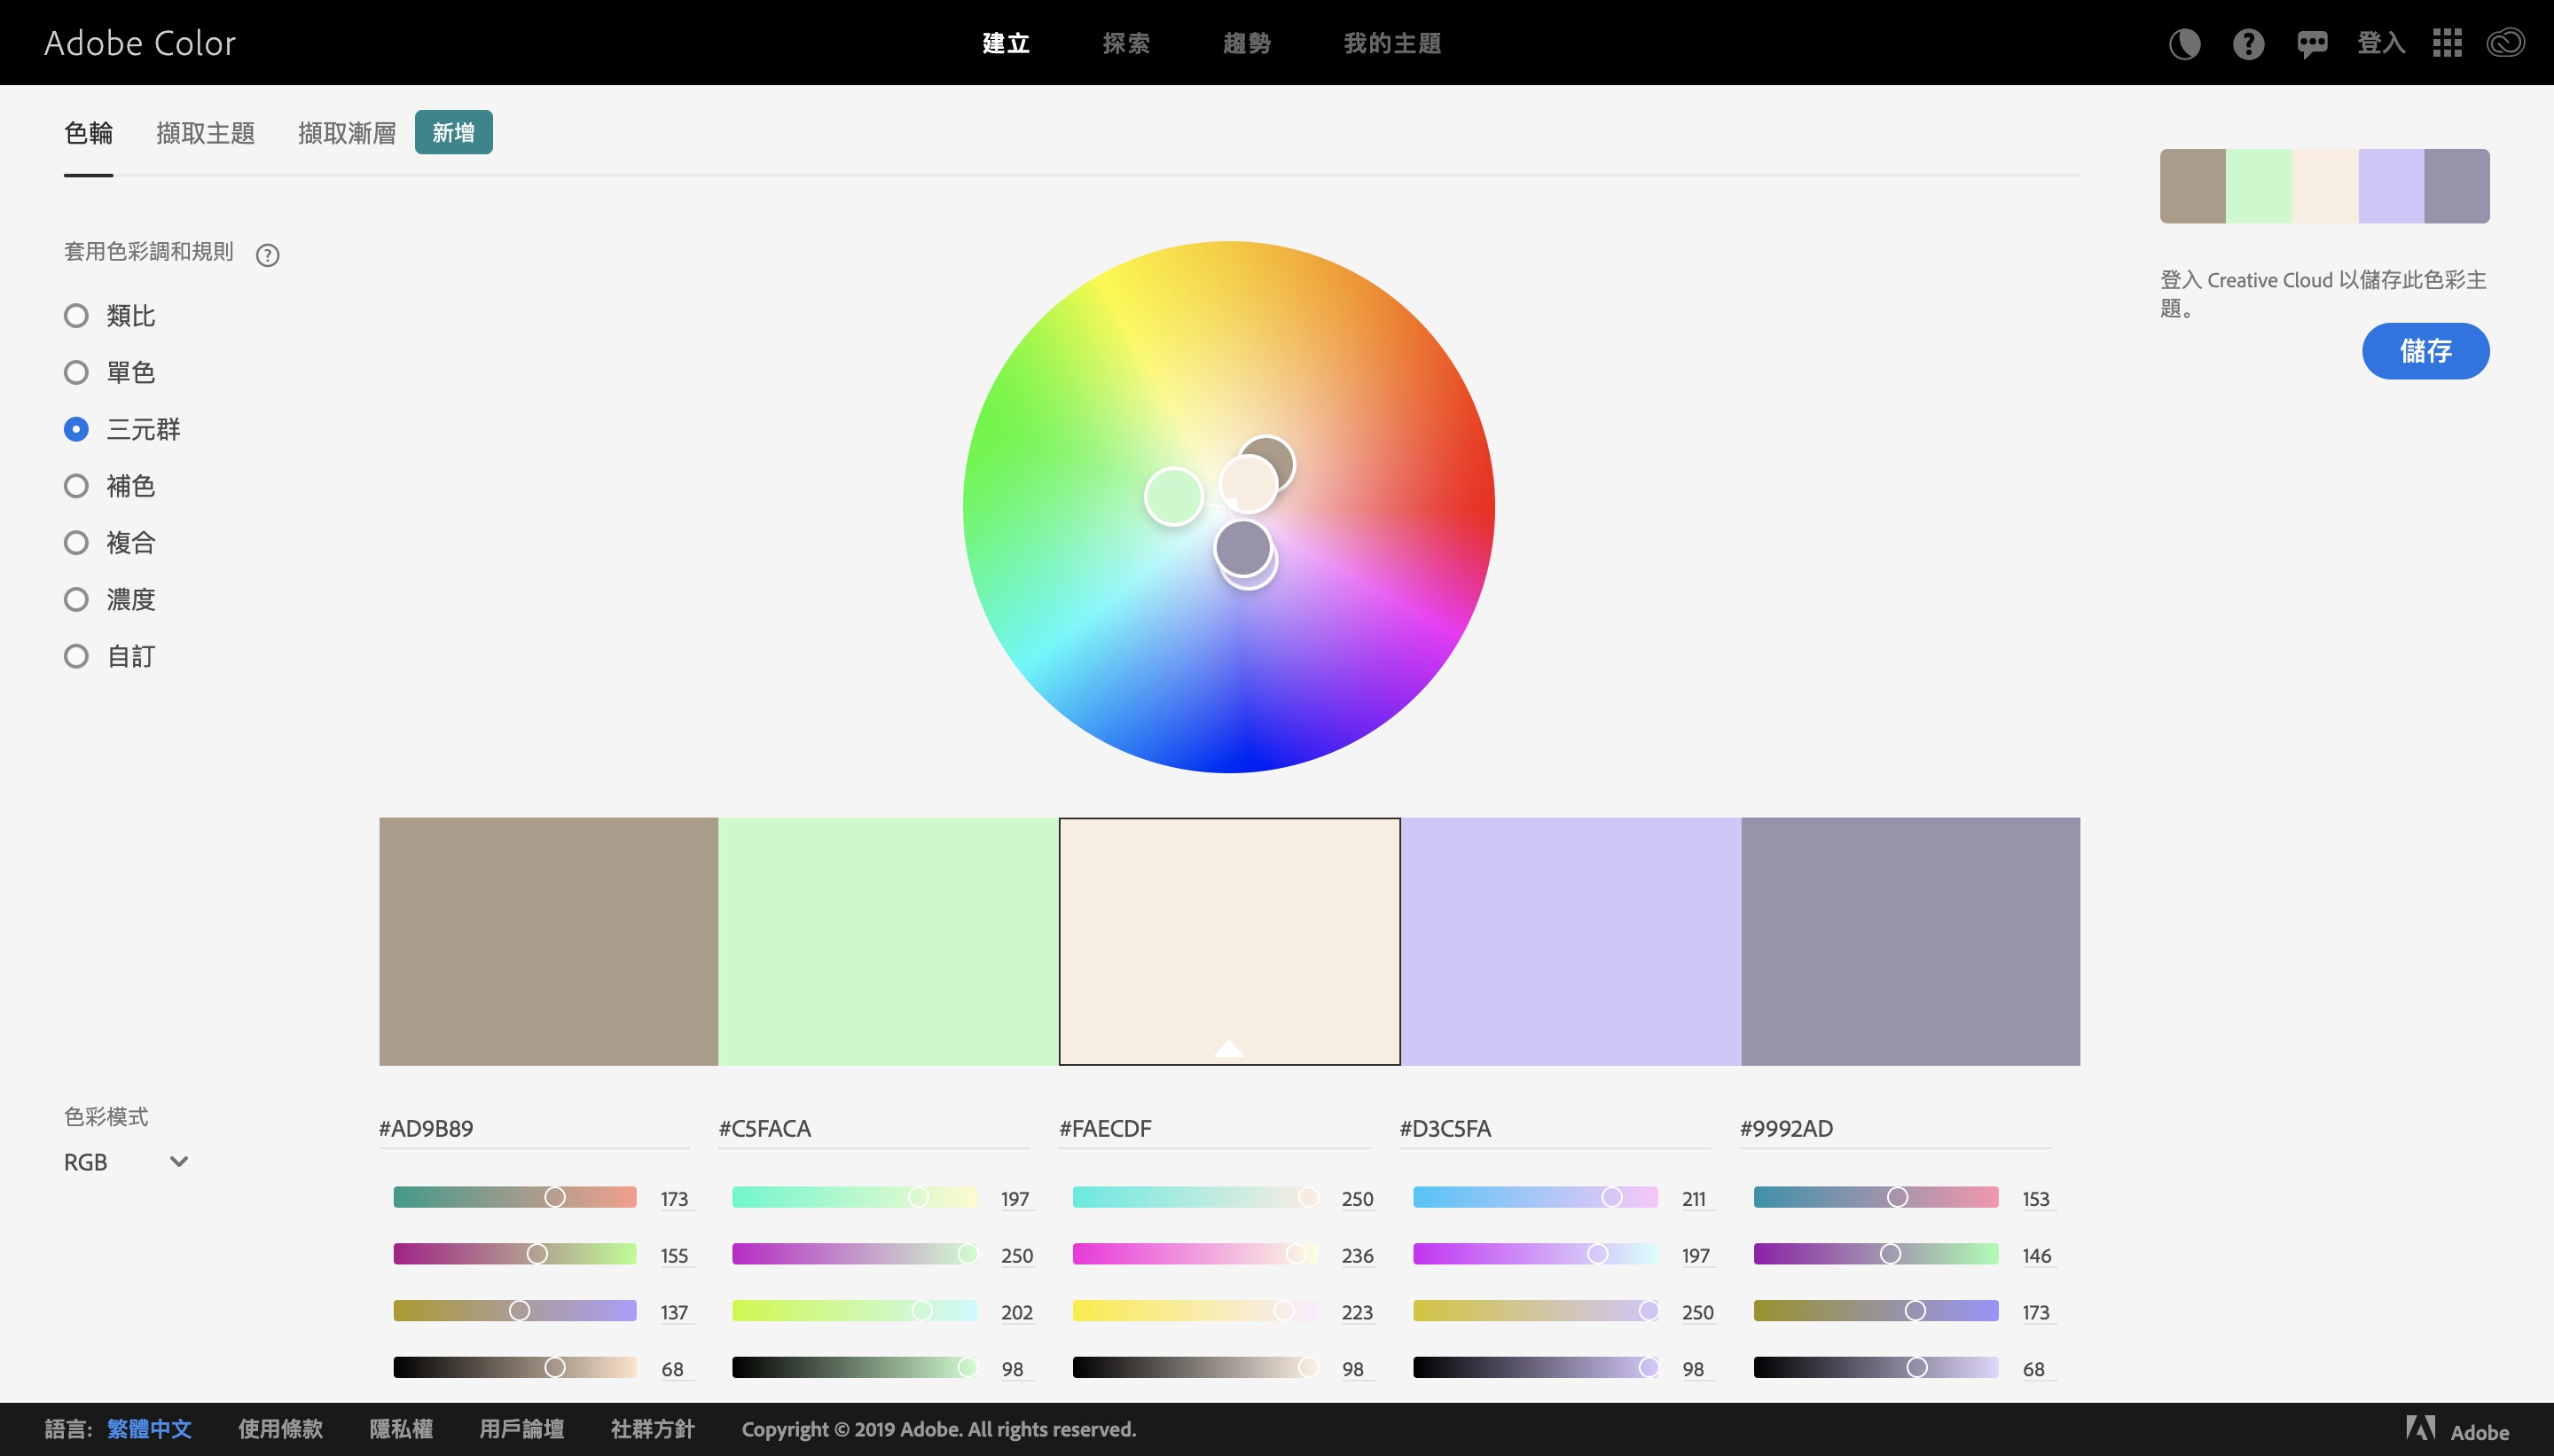The width and height of the screenshot is (2554, 1456).
Task: Select the 類比 harmony rule
Action: 76,316
